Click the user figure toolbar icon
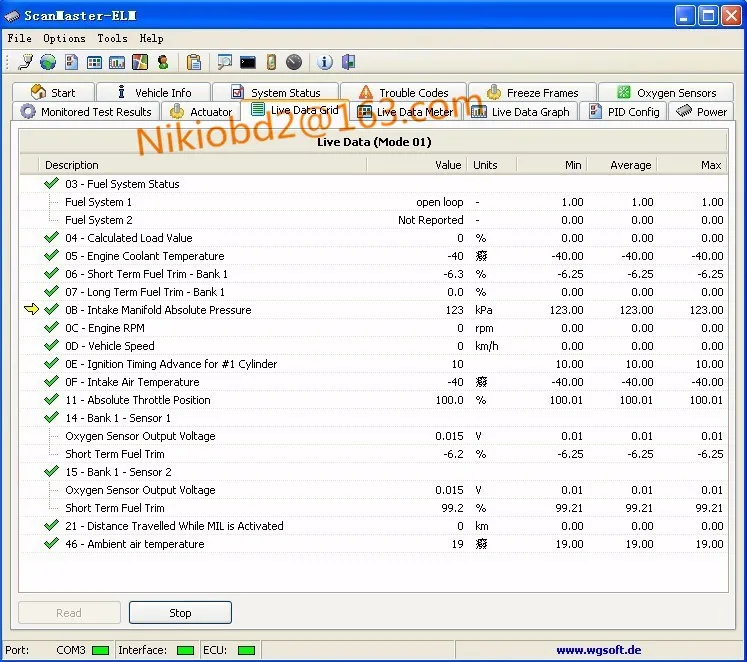The width and height of the screenshot is (747, 662). click(163, 62)
